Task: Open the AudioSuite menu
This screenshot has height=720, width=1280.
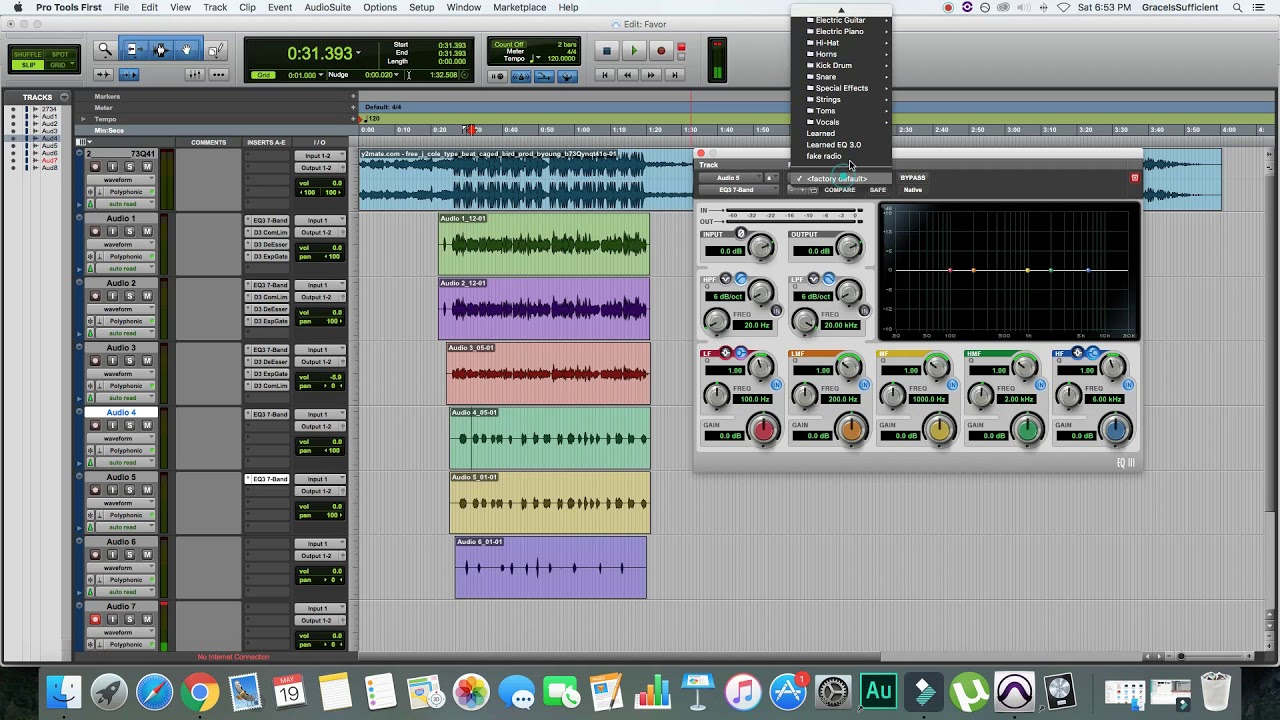Action: tap(327, 7)
